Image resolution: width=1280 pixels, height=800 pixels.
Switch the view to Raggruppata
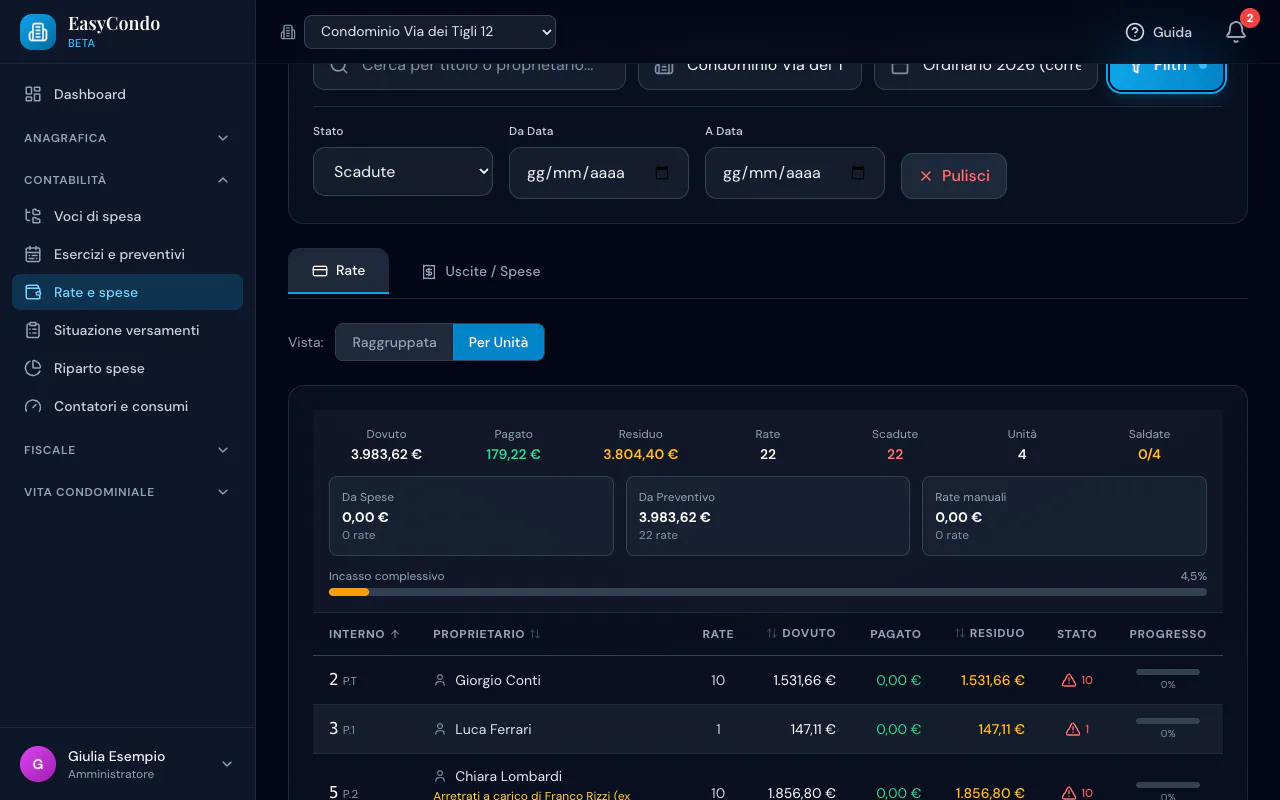[x=394, y=342]
